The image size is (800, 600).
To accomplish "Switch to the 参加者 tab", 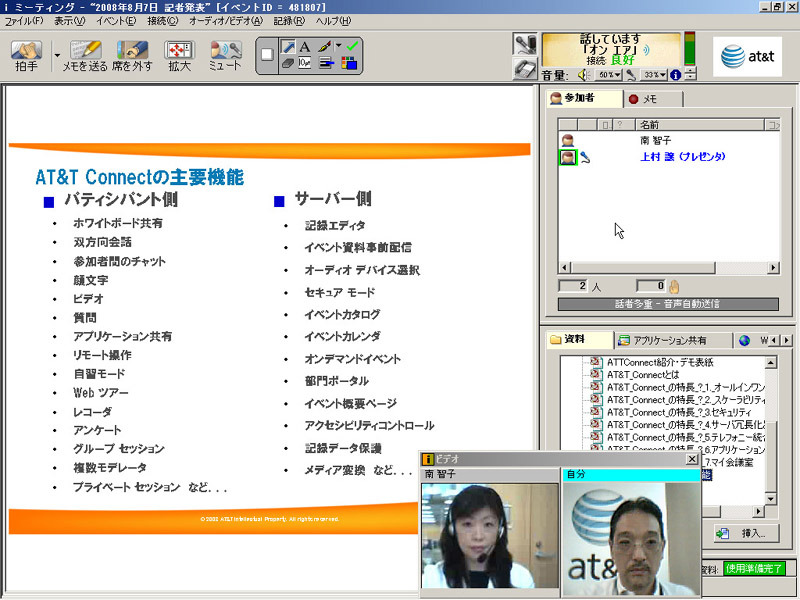I will (x=585, y=98).
